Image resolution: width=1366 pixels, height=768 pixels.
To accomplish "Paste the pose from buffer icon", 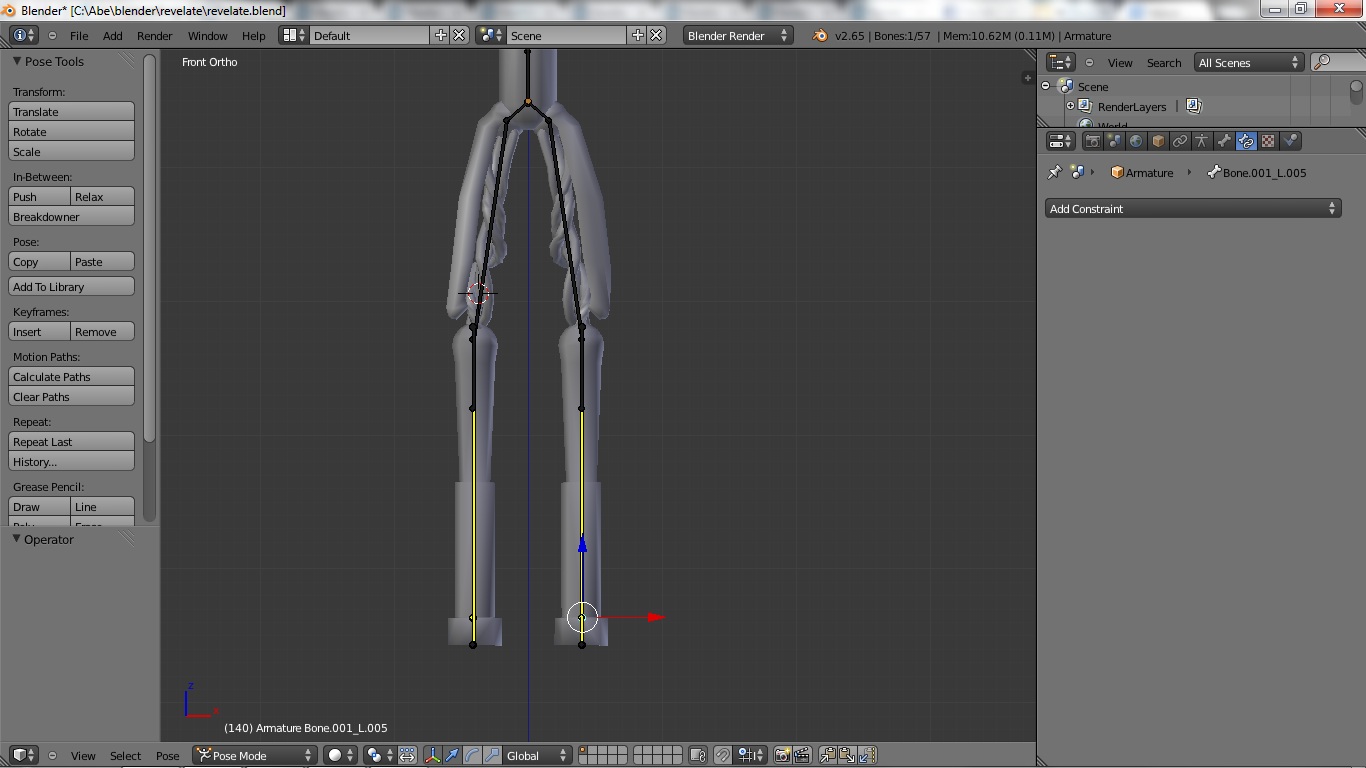I will 847,755.
